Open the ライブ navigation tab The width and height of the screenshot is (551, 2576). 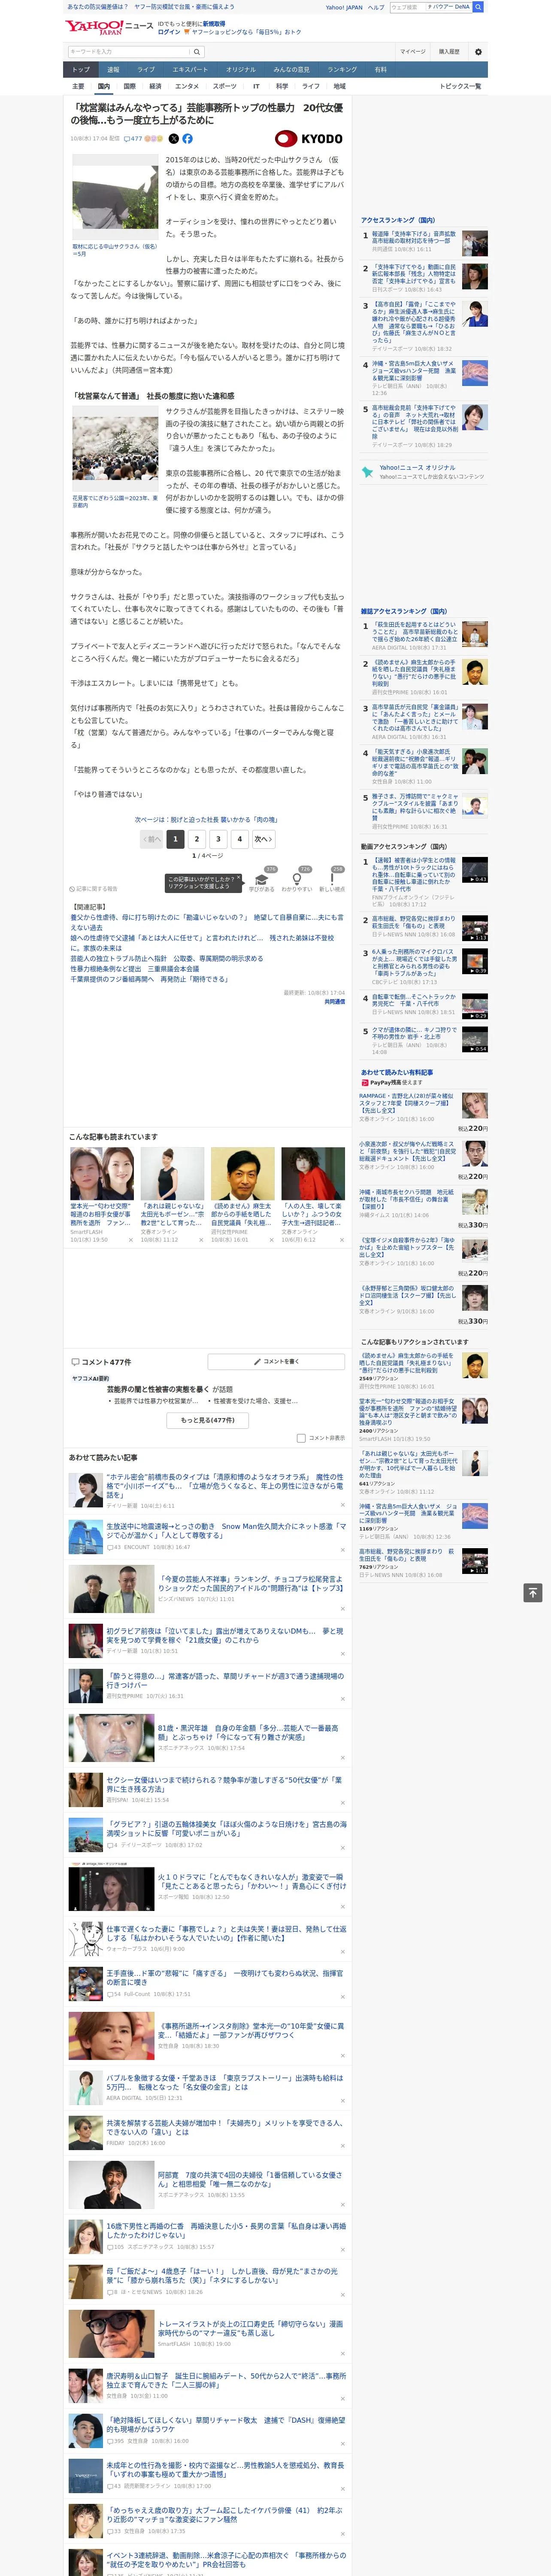pyautogui.click(x=146, y=70)
